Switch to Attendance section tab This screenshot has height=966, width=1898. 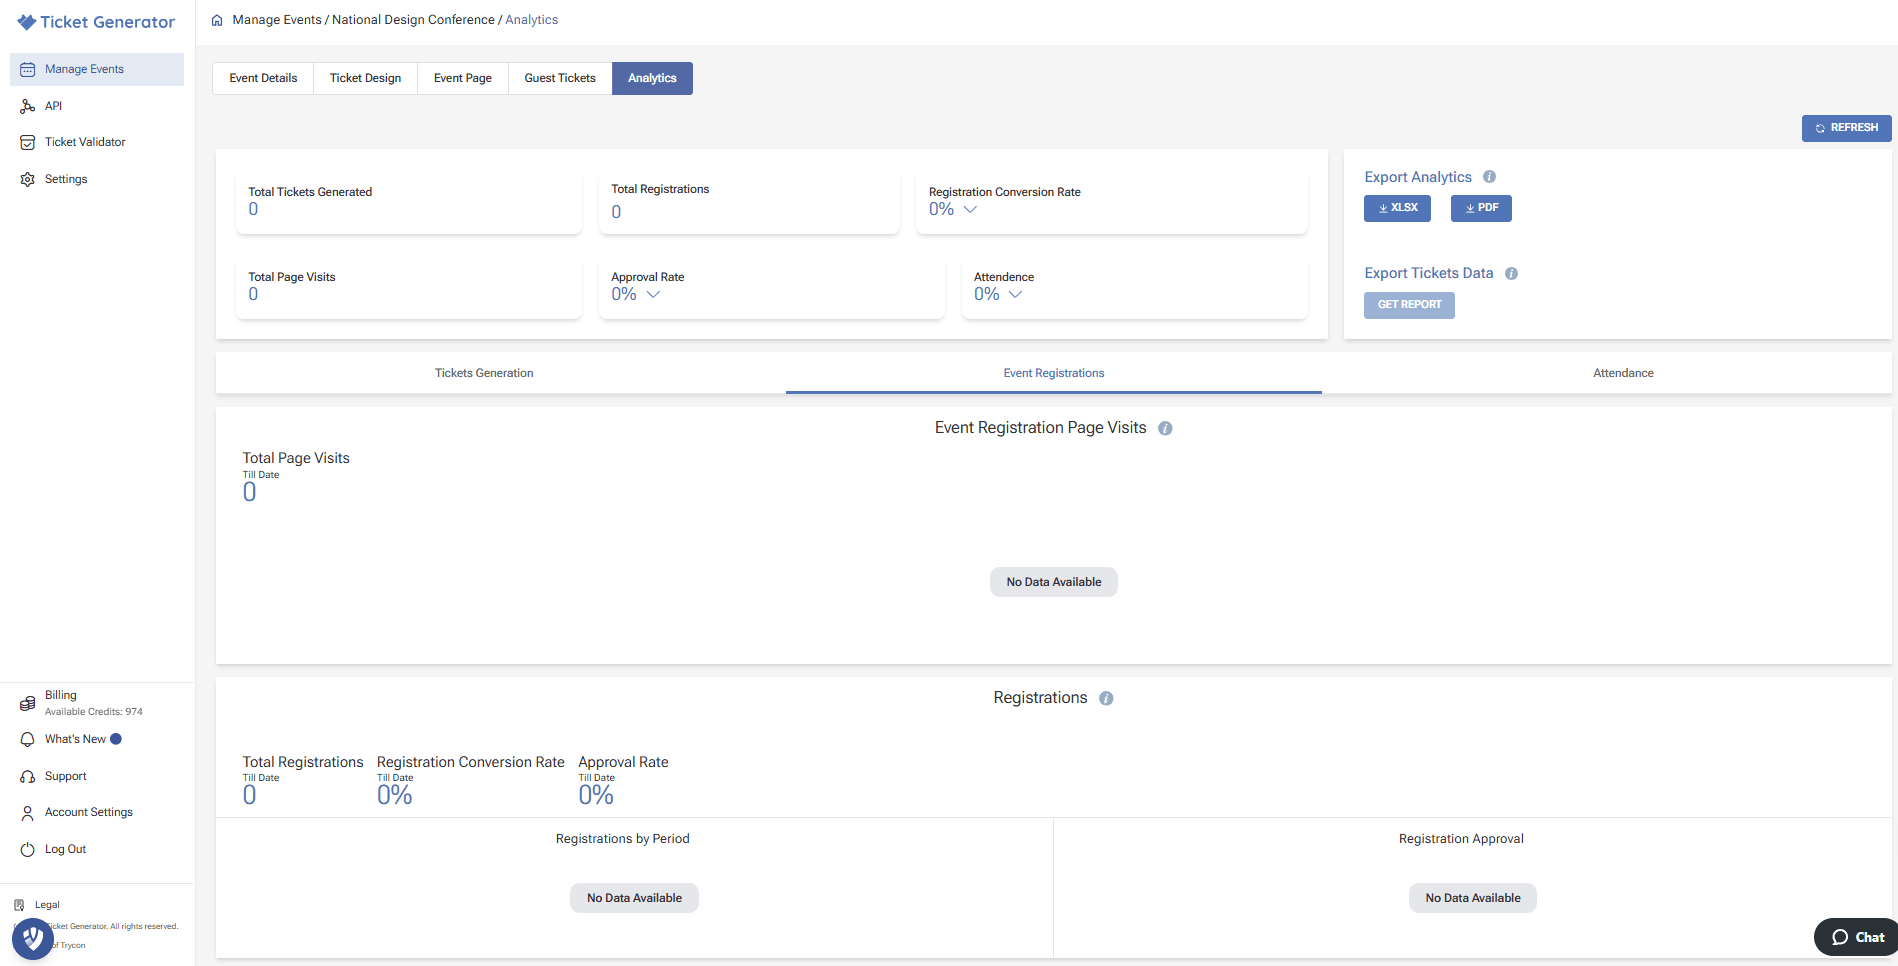tap(1623, 374)
